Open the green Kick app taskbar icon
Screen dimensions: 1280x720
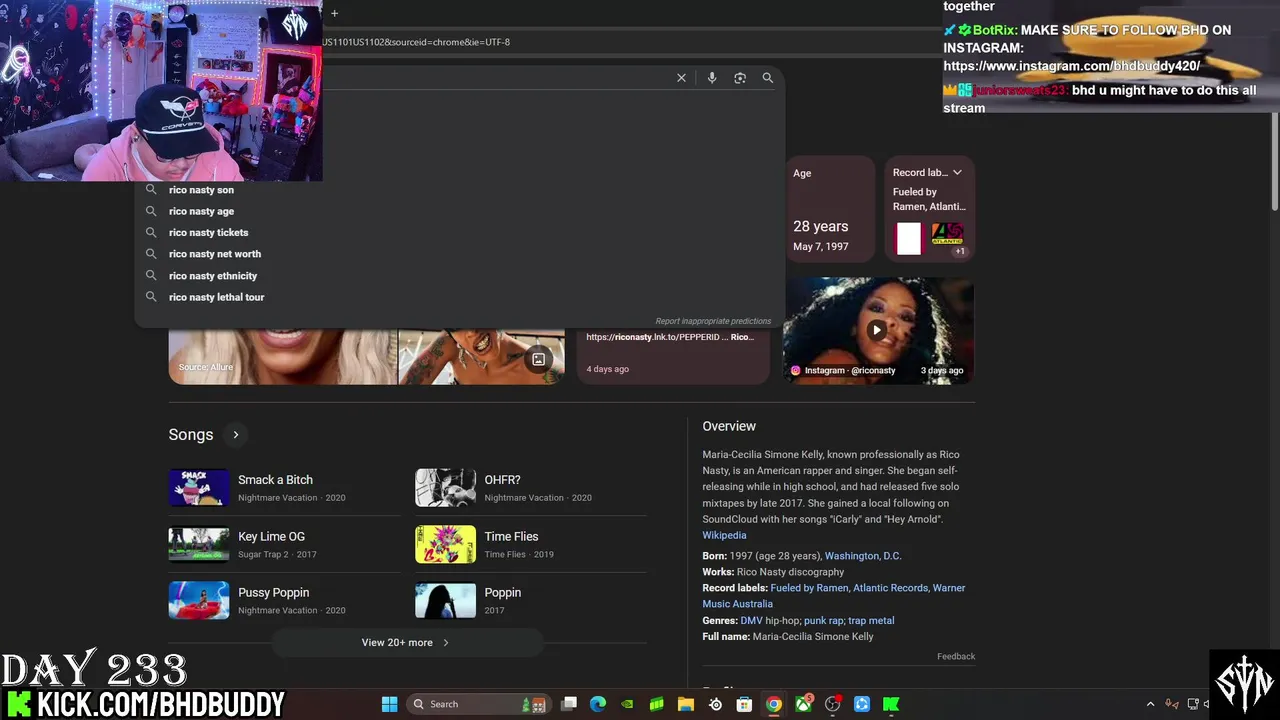891,704
